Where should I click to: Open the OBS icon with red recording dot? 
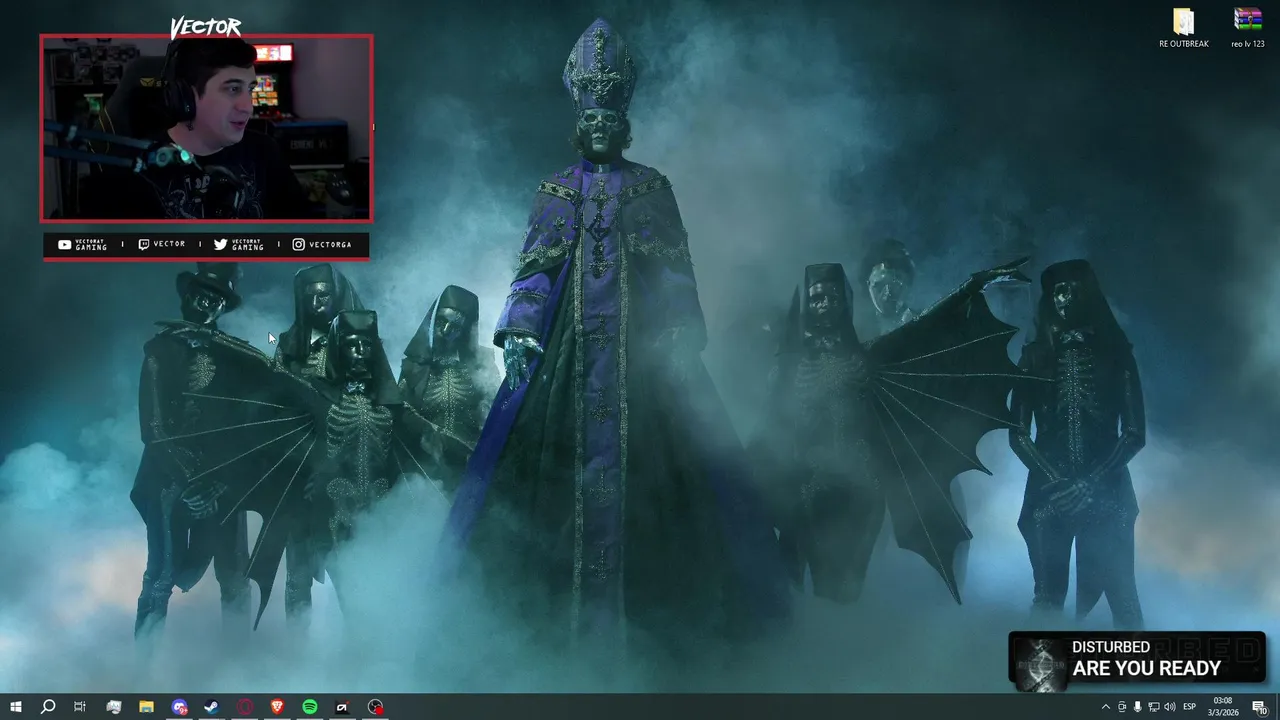click(x=375, y=707)
